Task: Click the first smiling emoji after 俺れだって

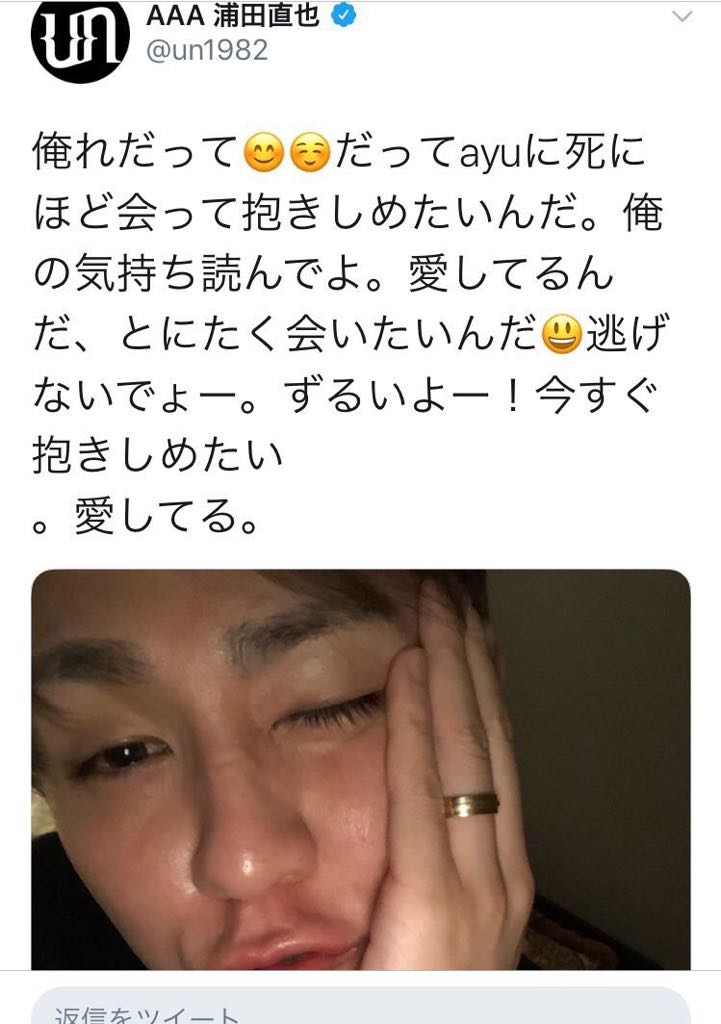Action: (263, 154)
